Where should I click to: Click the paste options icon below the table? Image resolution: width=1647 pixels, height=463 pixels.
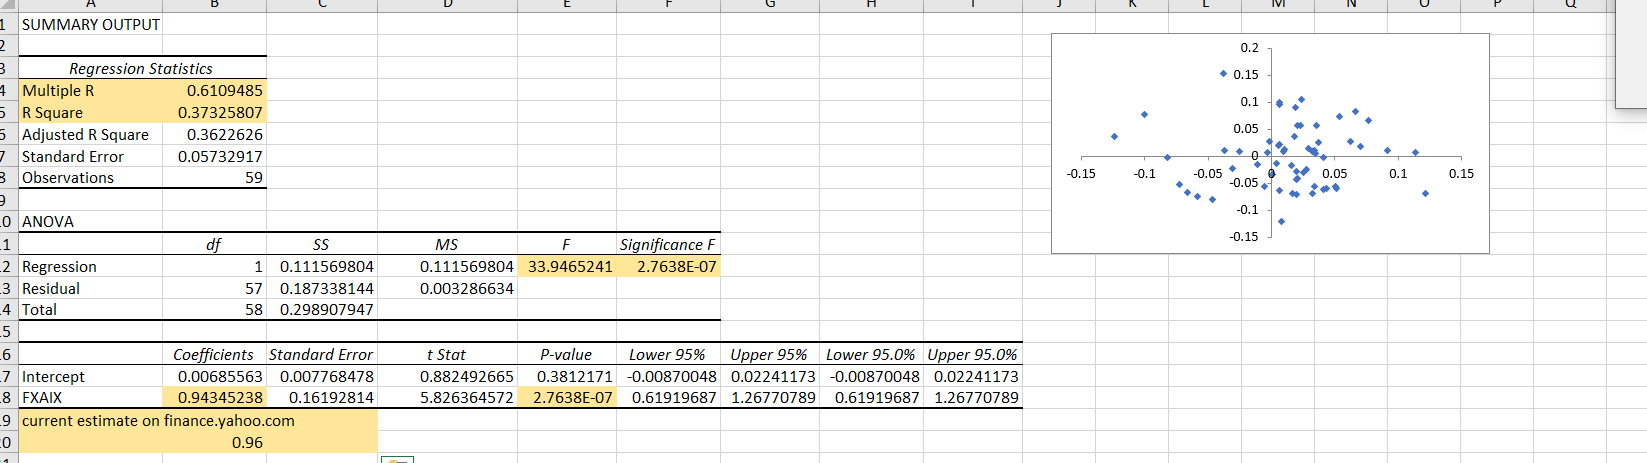click(x=397, y=459)
